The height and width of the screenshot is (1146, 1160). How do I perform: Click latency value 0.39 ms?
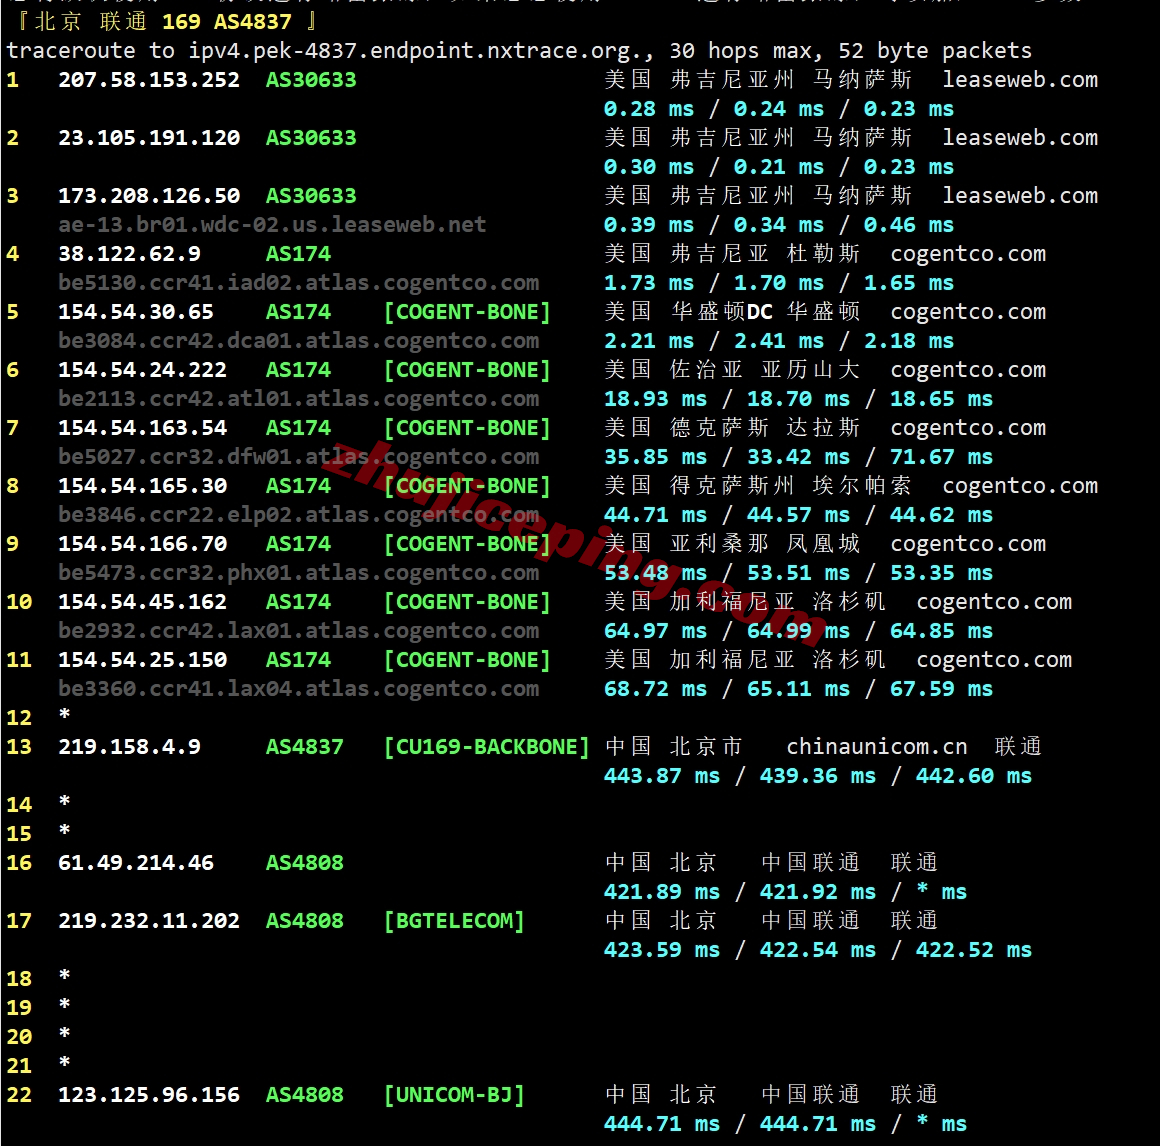click(649, 225)
